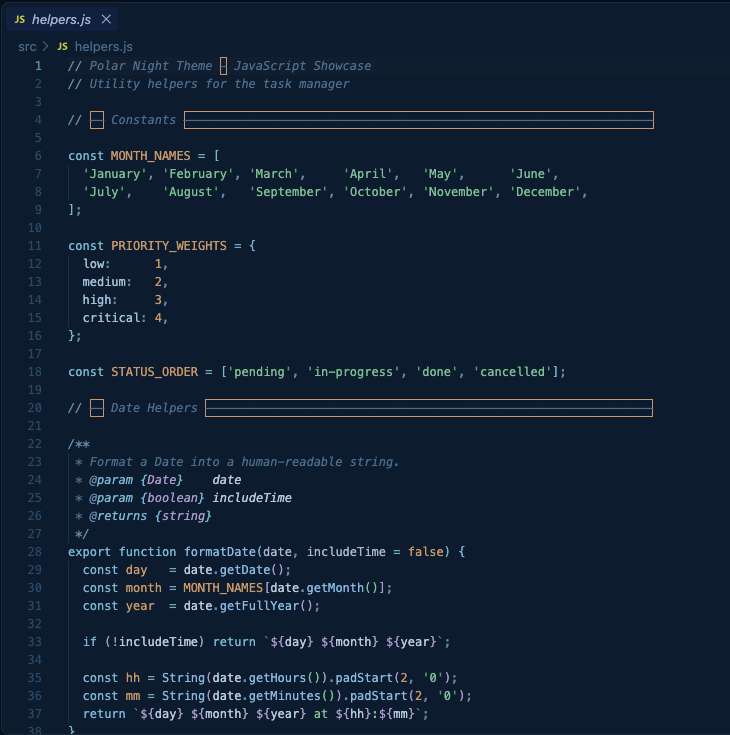Click the '{boolean}' JSDoc type

[172, 498]
